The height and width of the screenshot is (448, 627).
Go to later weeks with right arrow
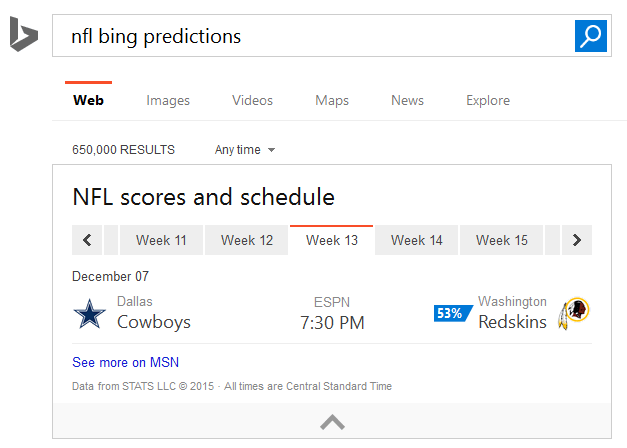click(x=577, y=240)
